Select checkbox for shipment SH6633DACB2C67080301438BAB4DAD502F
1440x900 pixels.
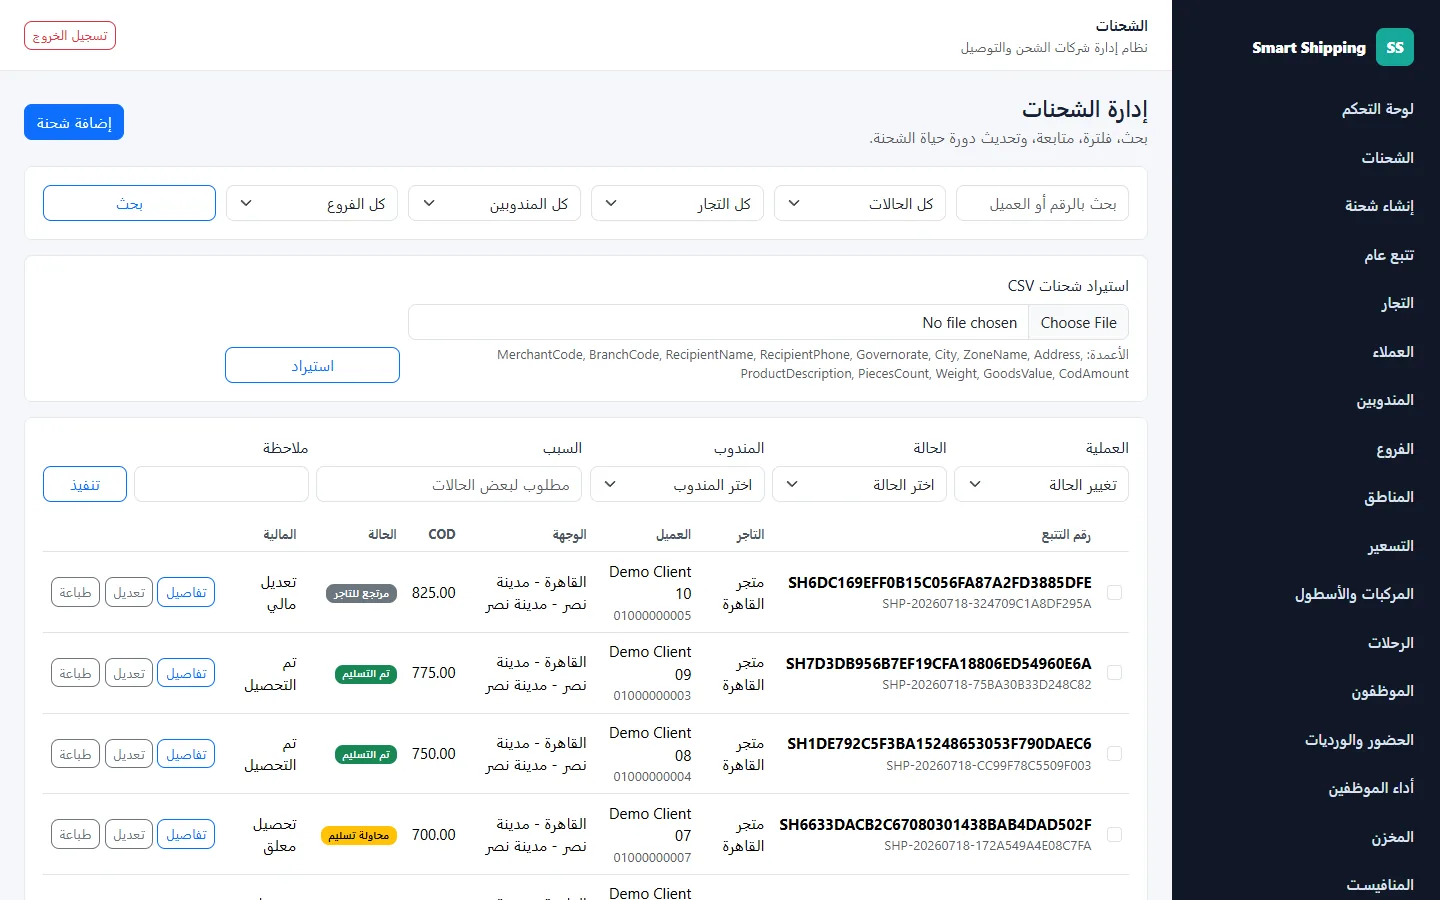pos(1114,834)
